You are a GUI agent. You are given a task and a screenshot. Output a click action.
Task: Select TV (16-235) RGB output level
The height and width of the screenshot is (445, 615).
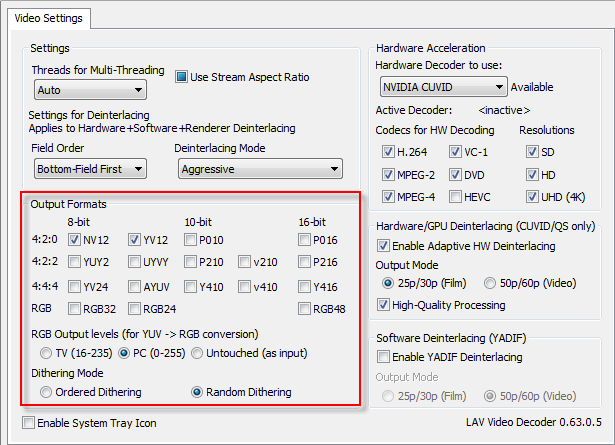click(x=46, y=353)
